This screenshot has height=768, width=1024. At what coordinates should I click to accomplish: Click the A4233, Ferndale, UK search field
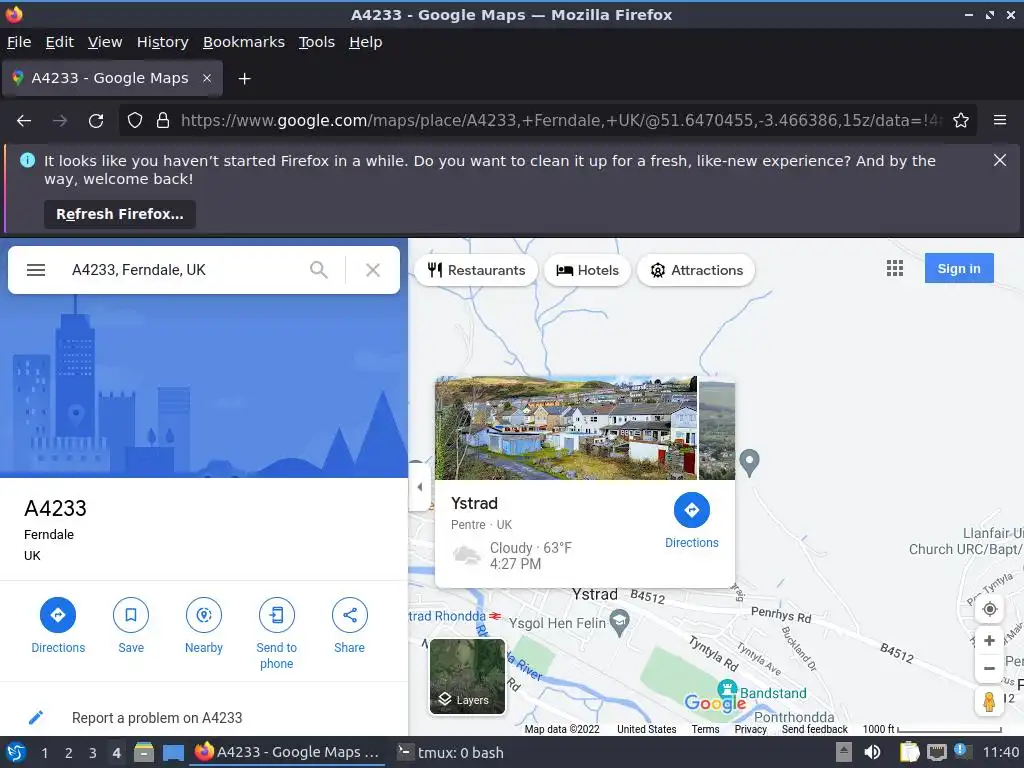pos(183,270)
